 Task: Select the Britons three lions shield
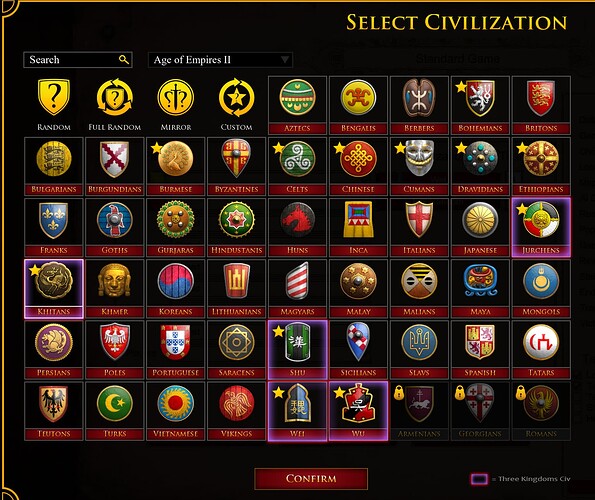pyautogui.click(x=541, y=98)
